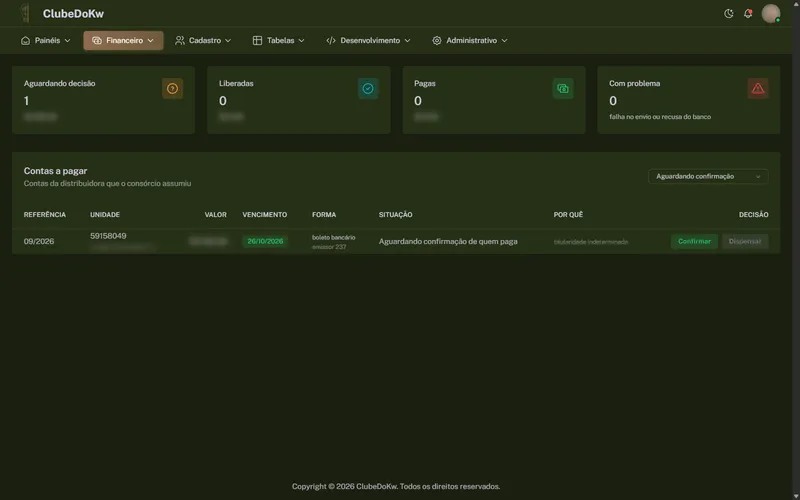Click 'Aguardando confirmação de quem paga' text
800x500 pixels.
tap(448, 241)
